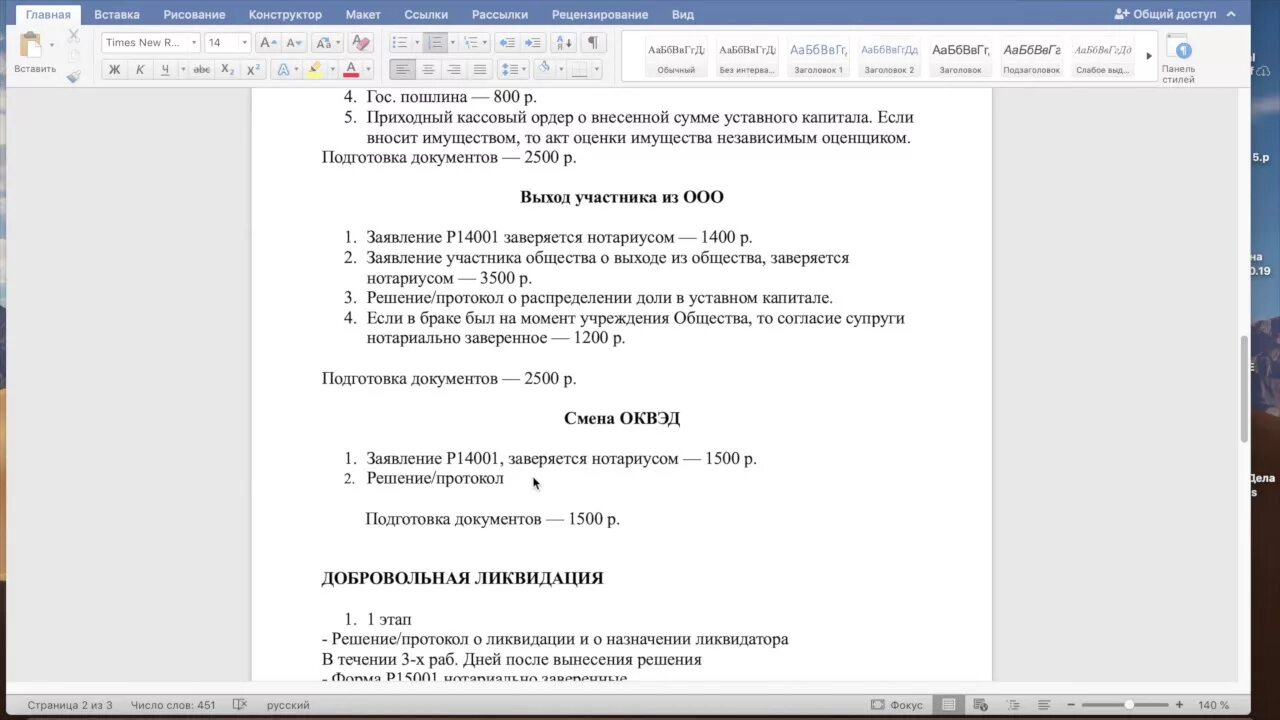Decrease font size with A▼ icon
Image resolution: width=1280 pixels, height=720 pixels.
293,43
